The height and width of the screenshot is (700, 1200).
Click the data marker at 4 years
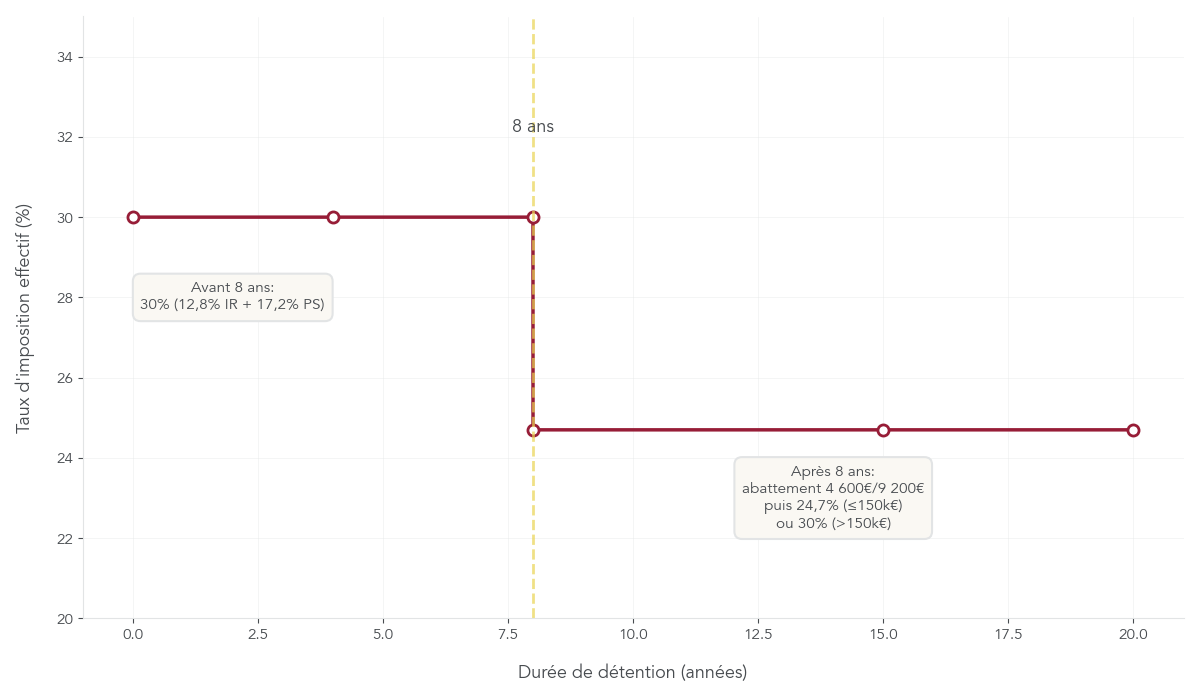coord(333,217)
